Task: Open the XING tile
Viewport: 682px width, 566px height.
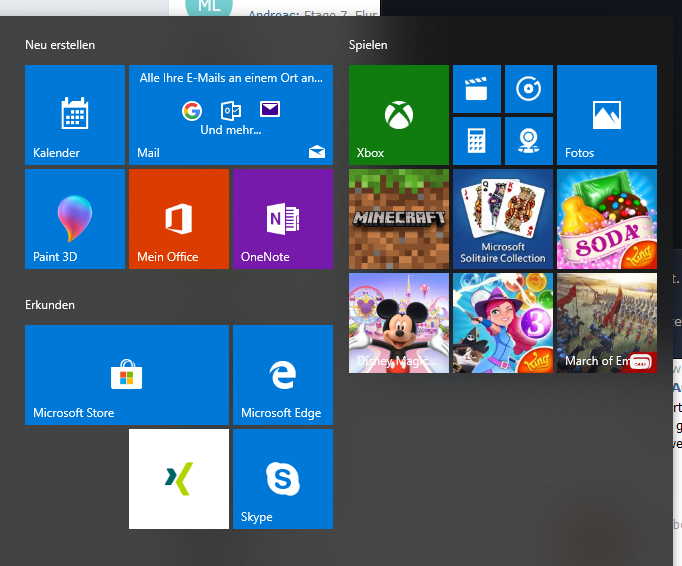Action: 179,479
